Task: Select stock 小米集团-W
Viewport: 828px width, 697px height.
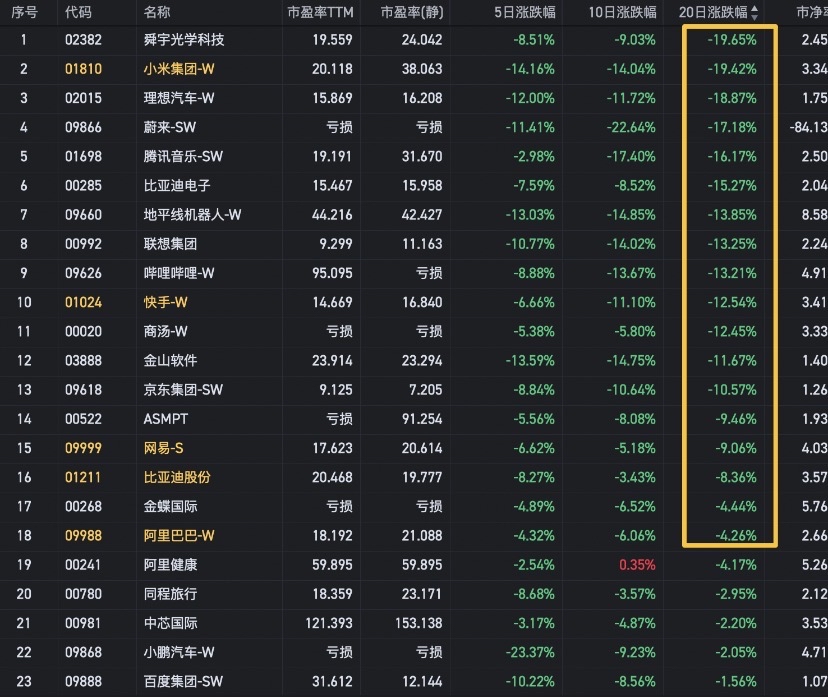Action: [x=179, y=69]
